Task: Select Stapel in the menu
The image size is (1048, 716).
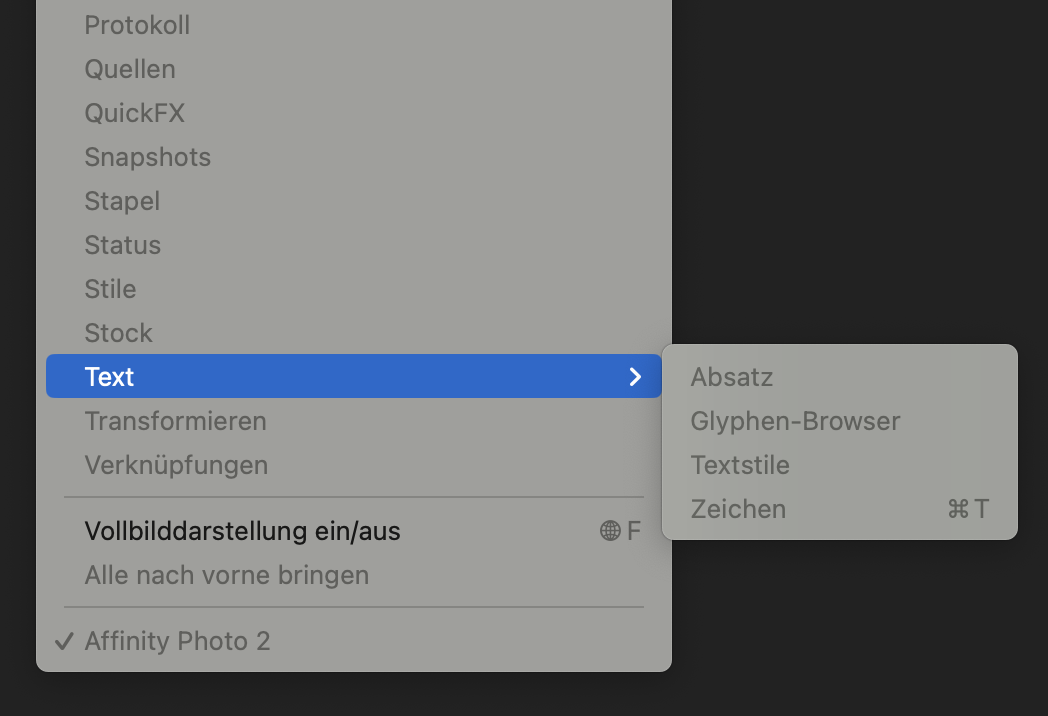Action: [x=354, y=201]
